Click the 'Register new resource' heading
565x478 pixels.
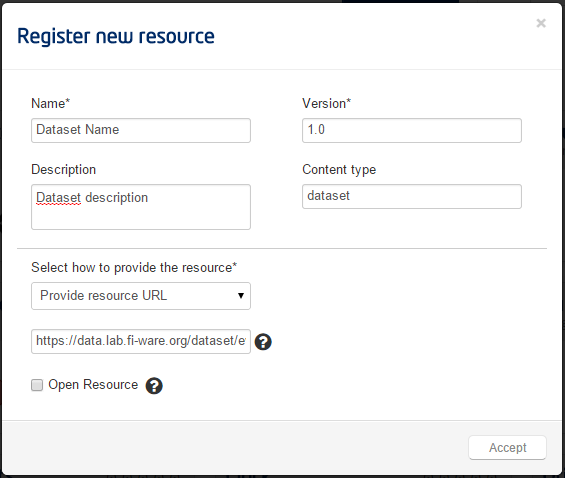(116, 36)
